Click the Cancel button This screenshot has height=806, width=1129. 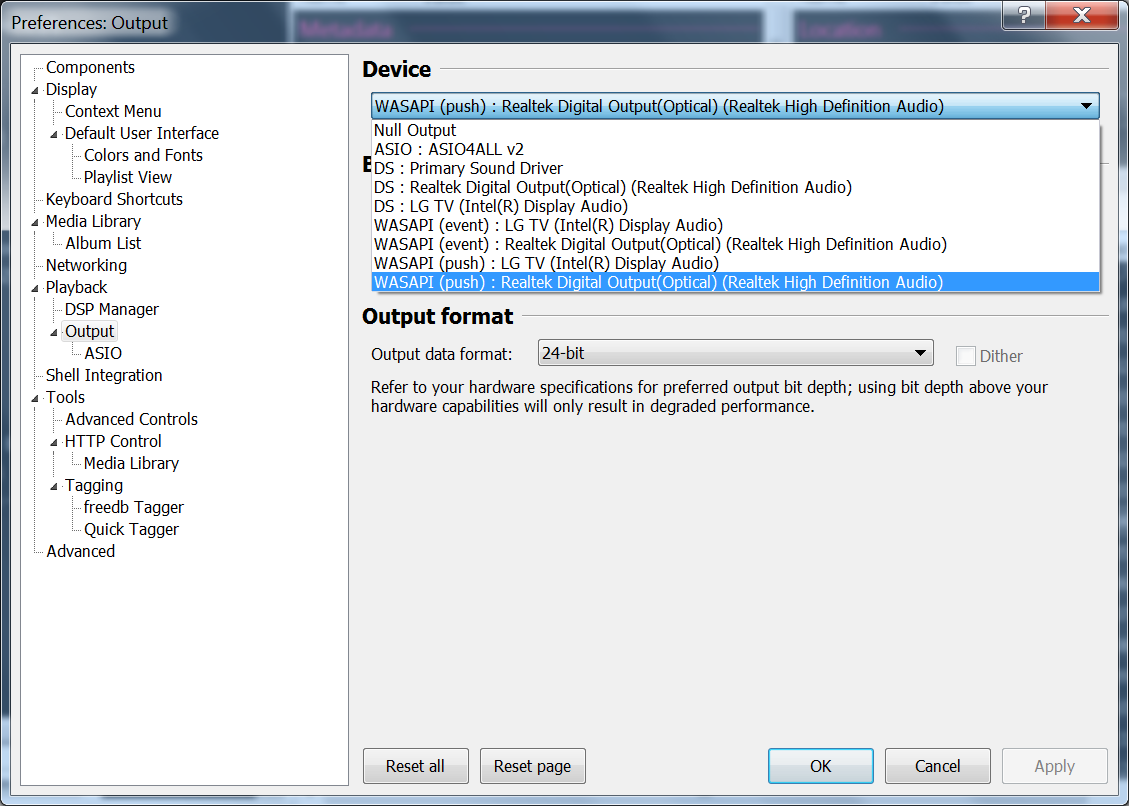(937, 766)
